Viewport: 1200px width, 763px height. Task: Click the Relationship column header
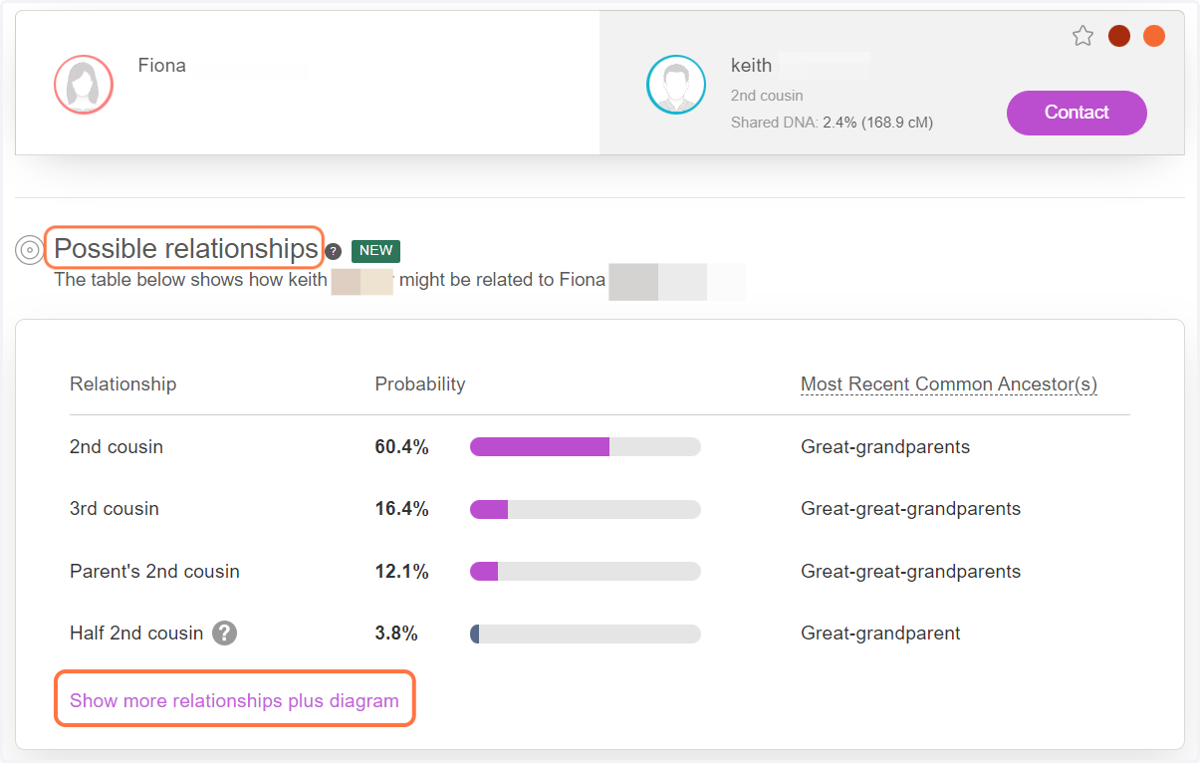[123, 384]
